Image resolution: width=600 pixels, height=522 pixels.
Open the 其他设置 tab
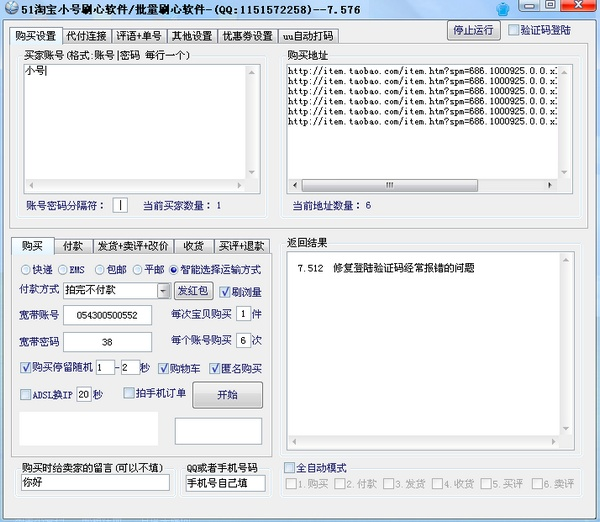pos(192,36)
